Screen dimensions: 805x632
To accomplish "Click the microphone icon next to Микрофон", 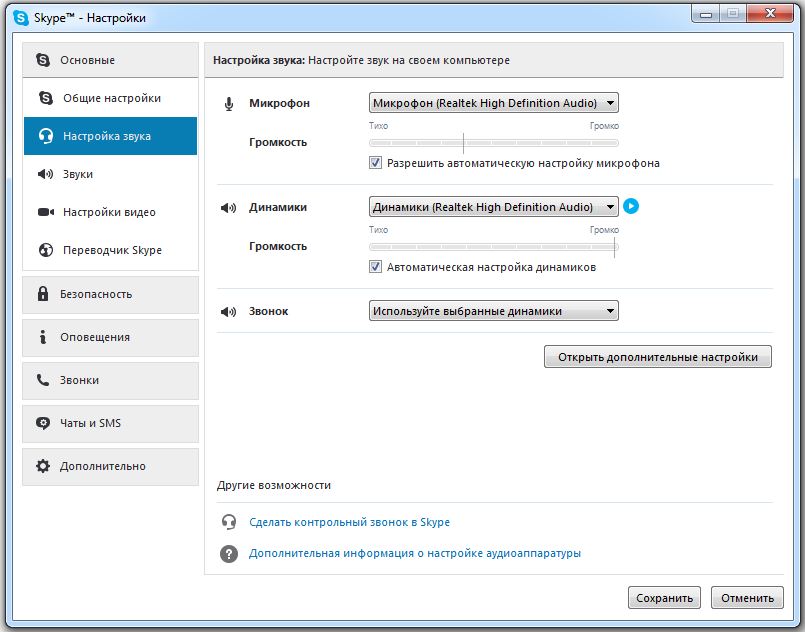I will (229, 104).
